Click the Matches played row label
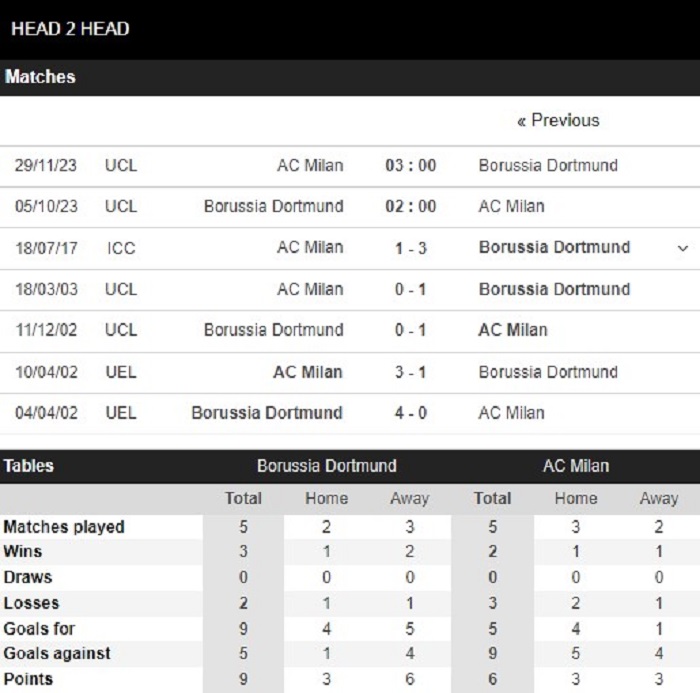700x693 pixels. 65,527
